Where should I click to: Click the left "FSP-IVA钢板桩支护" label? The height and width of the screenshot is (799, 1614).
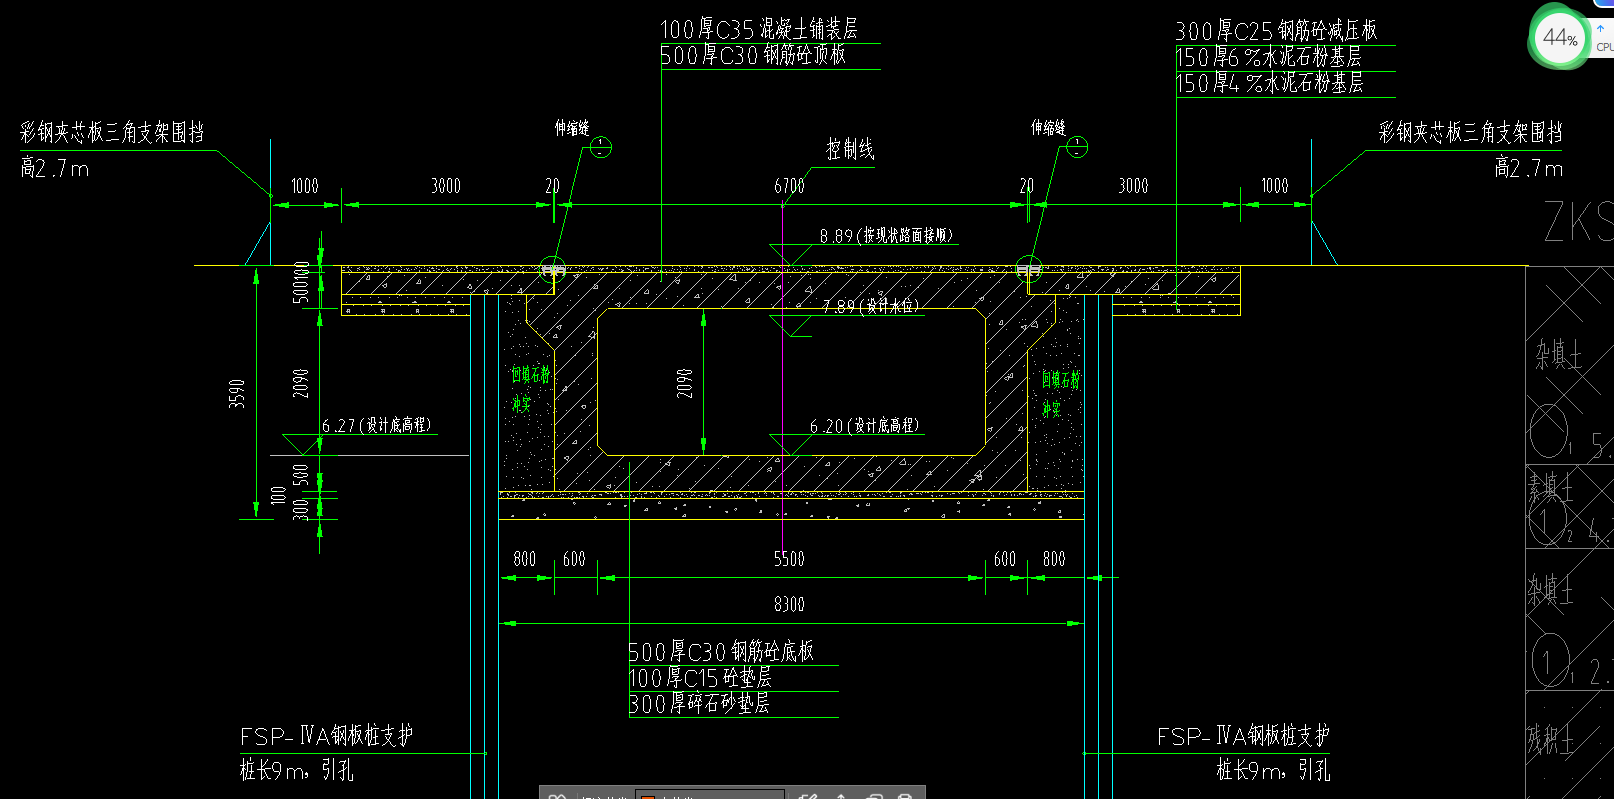[x=327, y=736]
